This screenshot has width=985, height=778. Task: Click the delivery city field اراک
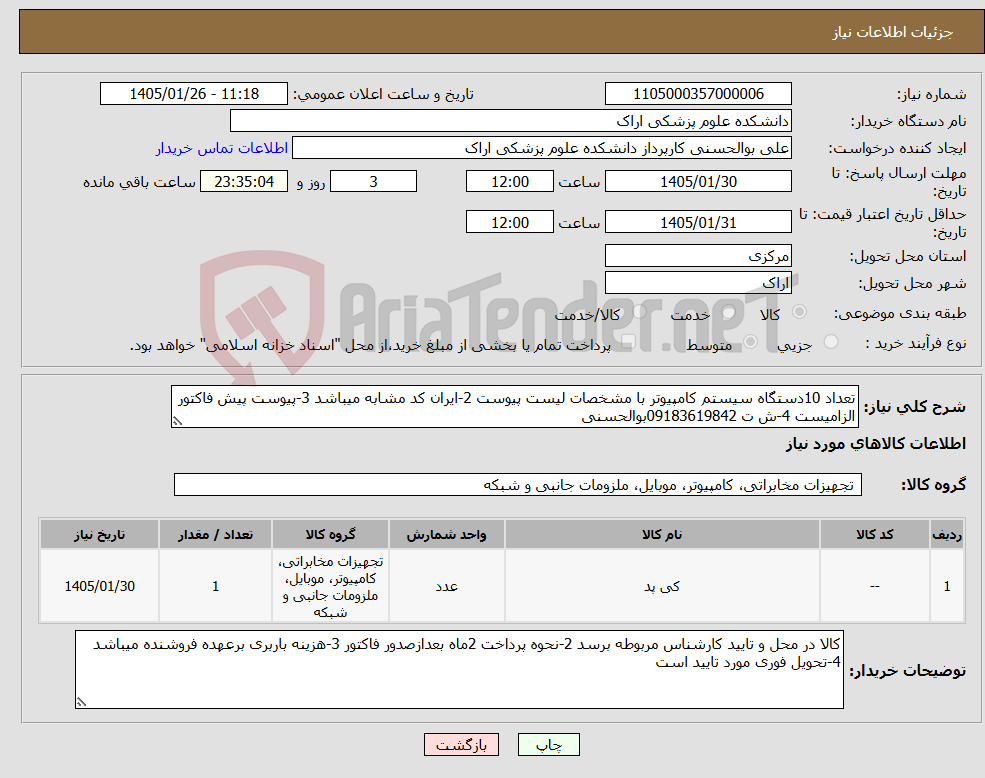coord(698,283)
